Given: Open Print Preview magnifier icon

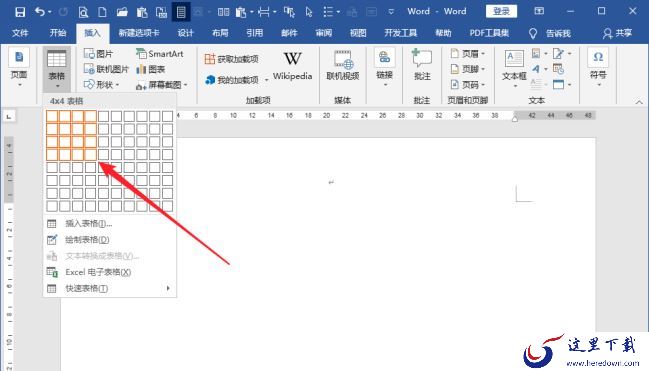Looking at the screenshot, I should (83, 12).
